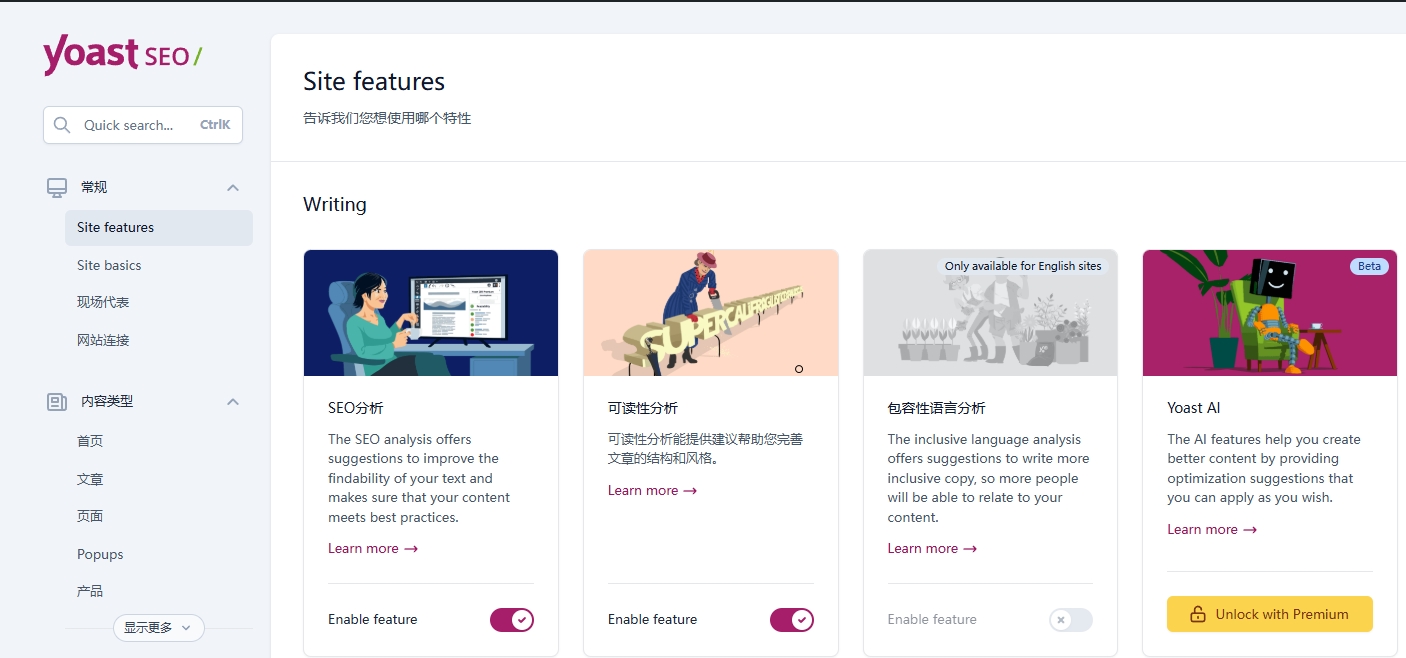Click the lock icon on Unlock with Premium

(1198, 614)
